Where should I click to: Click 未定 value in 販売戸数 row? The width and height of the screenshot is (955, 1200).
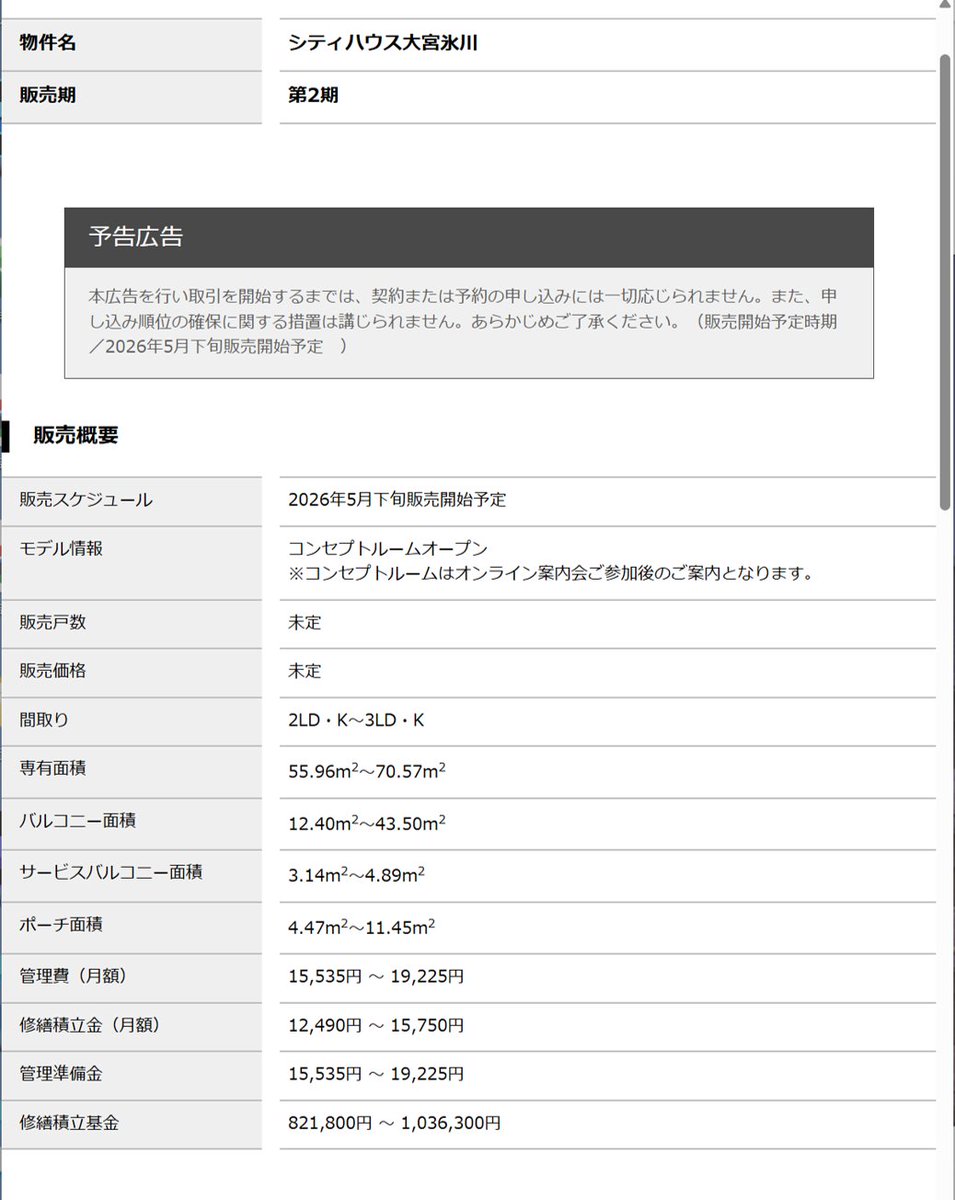(x=305, y=622)
